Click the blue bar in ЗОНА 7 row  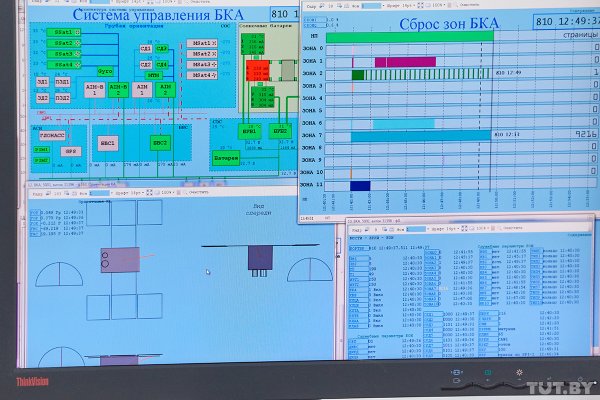420,135
